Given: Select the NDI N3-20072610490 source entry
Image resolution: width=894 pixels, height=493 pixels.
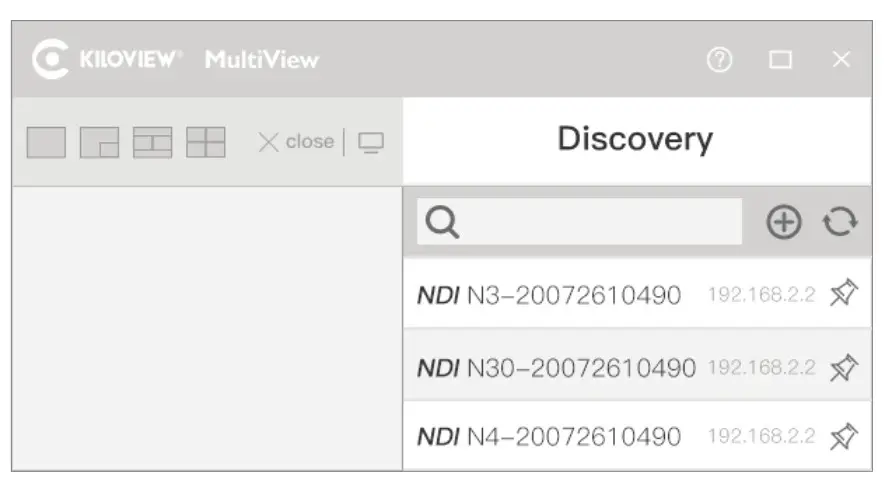Looking at the screenshot, I should (x=550, y=295).
